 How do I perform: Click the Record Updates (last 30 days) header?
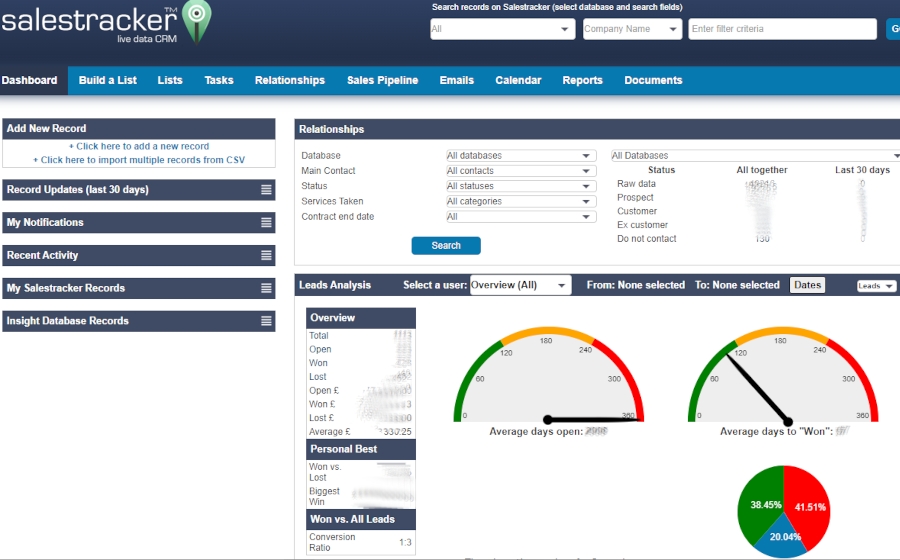pos(139,190)
